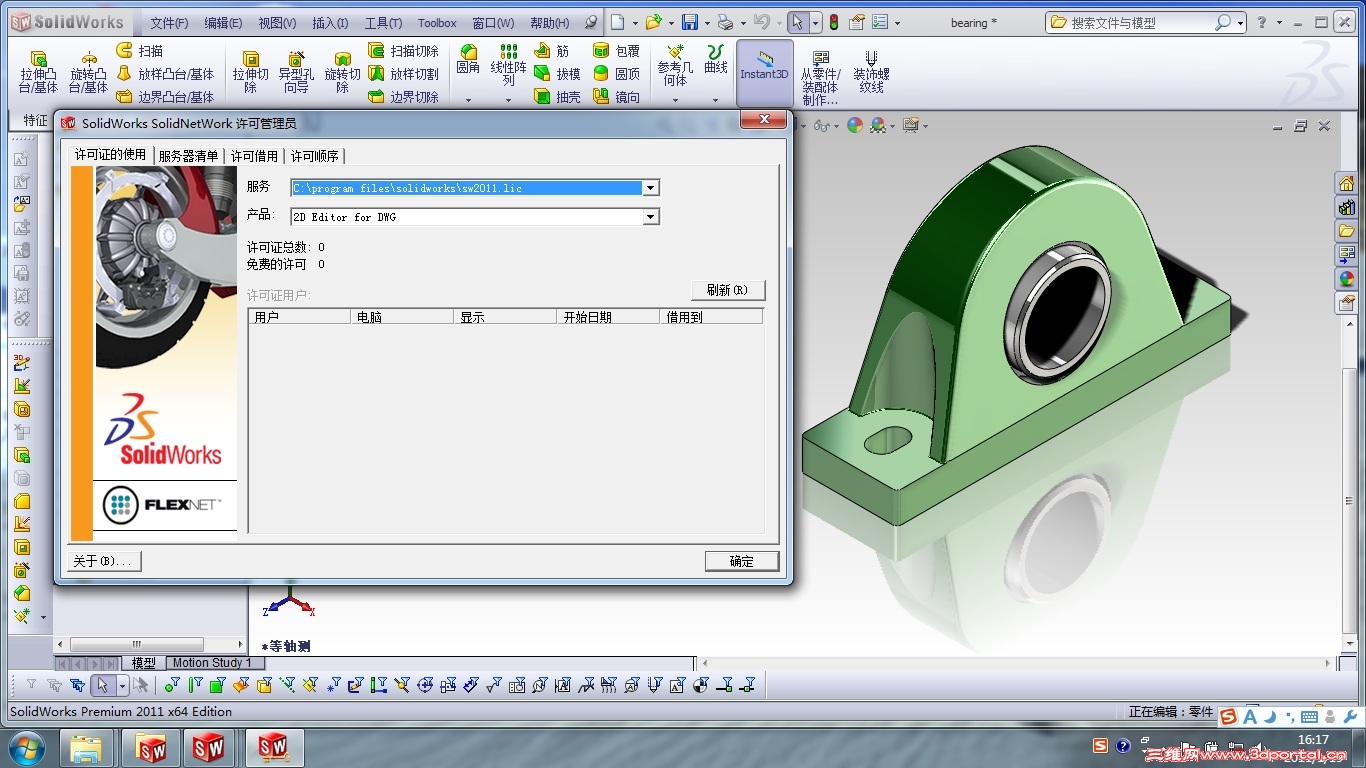Screen dimensions: 1366x768
Task: Switch to the Motion Study 1 tab
Action: pyautogui.click(x=213, y=663)
